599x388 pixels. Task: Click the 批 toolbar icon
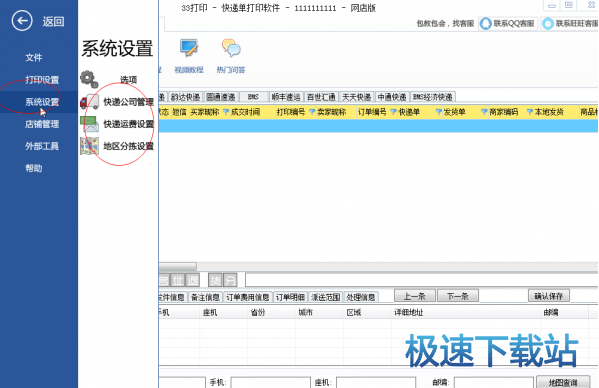coord(178,280)
